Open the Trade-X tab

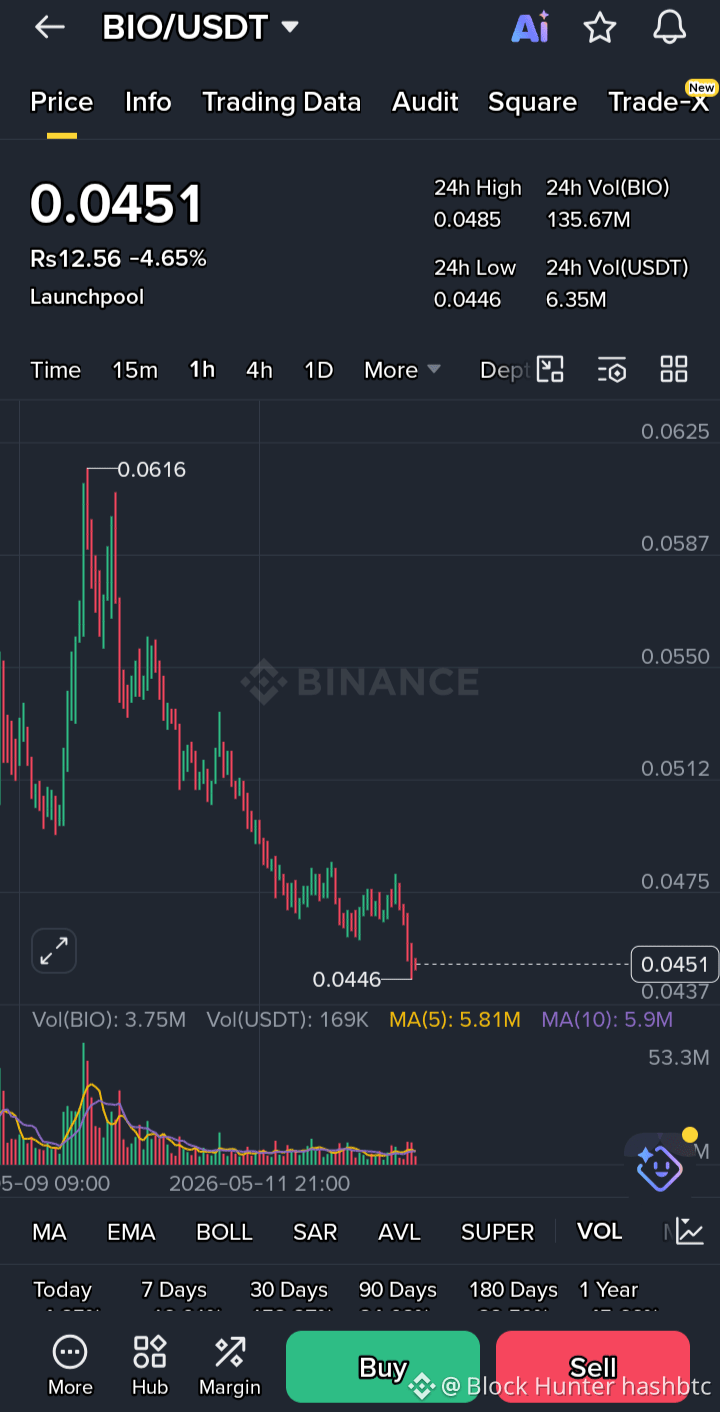pos(658,102)
